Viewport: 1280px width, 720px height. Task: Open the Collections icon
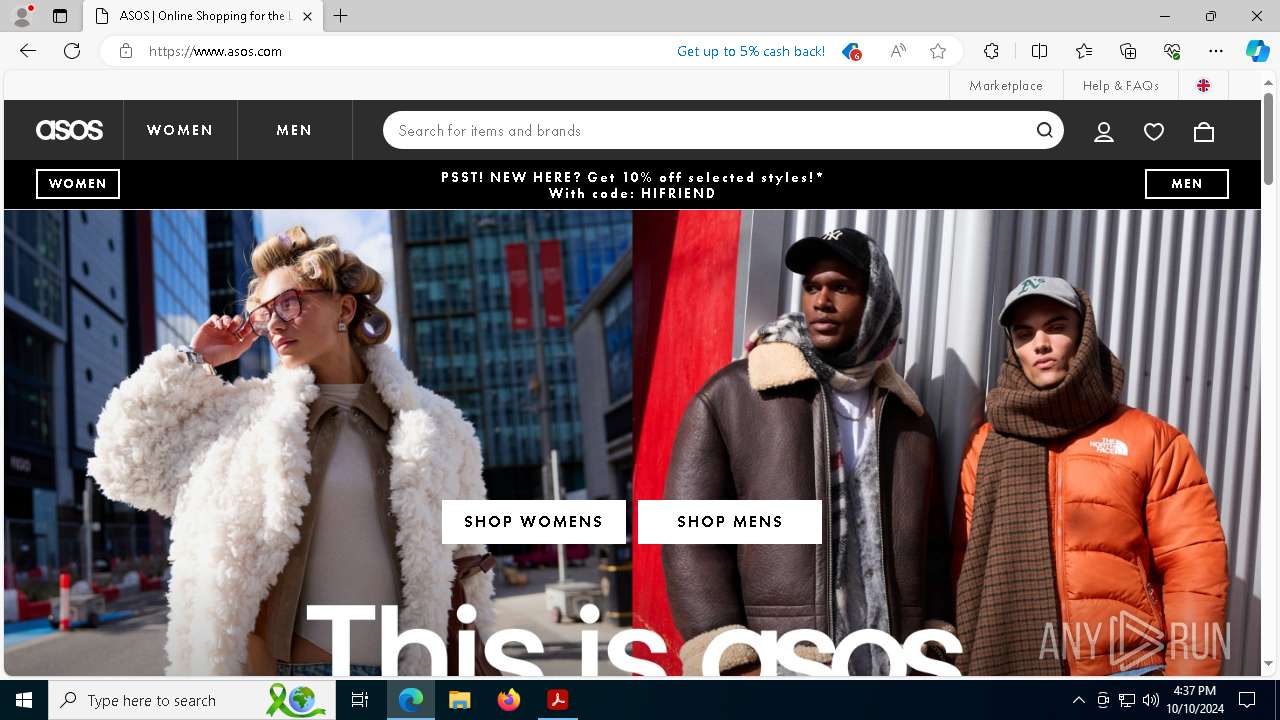point(1128,51)
